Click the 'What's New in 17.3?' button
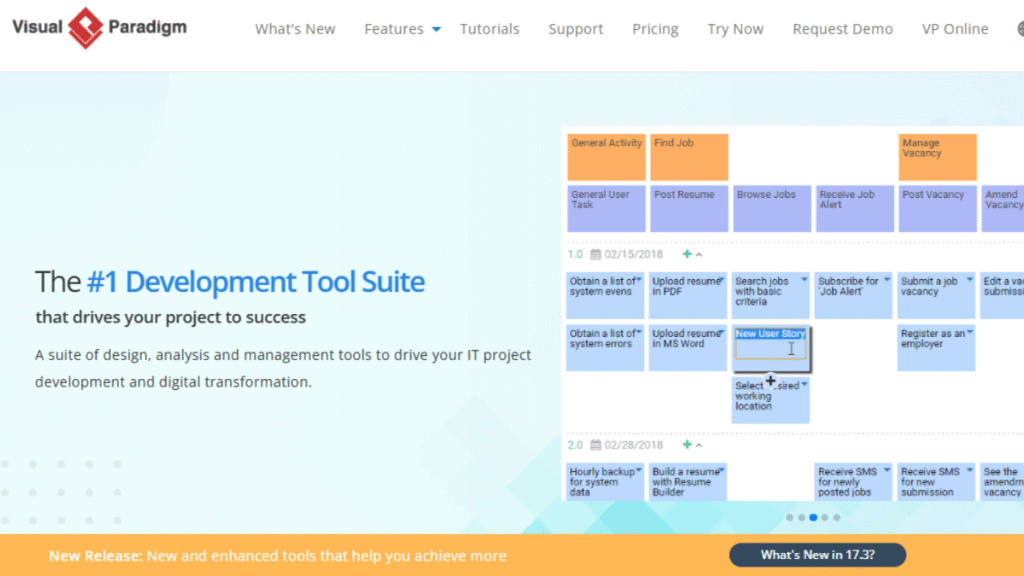 point(817,554)
